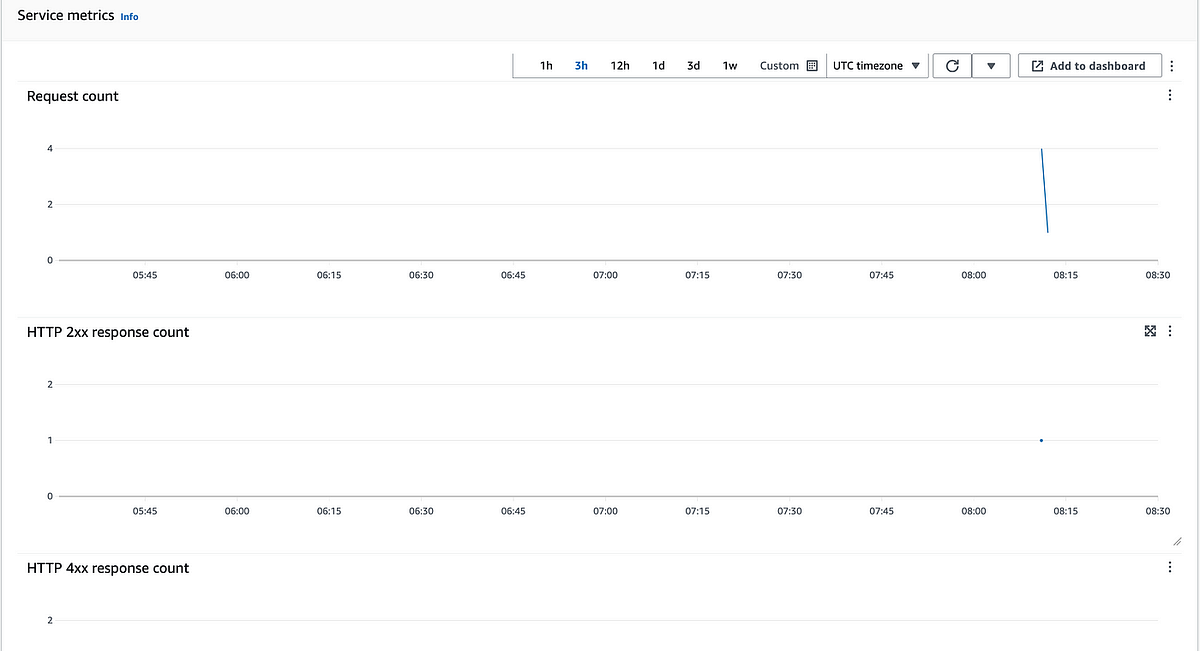Open the Custom date range picker
1200x651 pixels.
[x=781, y=65]
